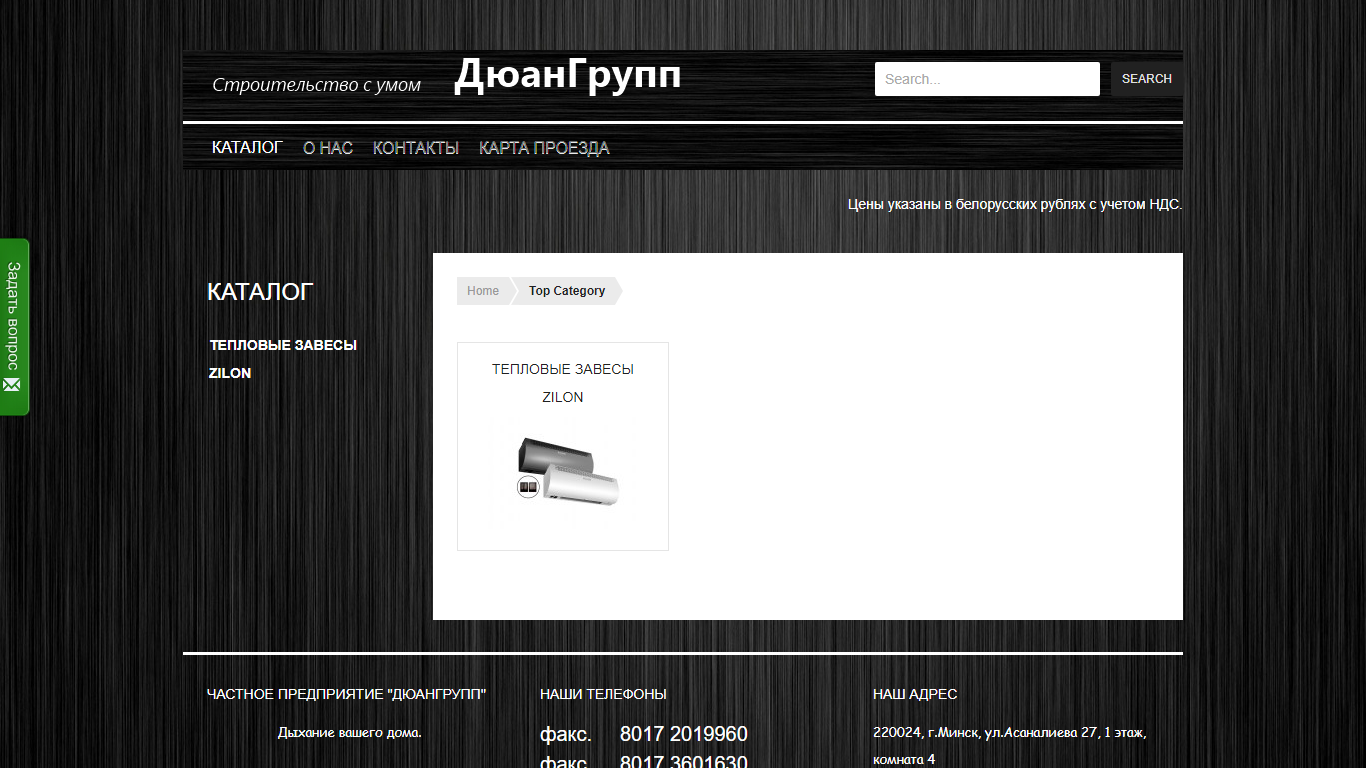1366x768 pixels.
Task: Click the НАШИ ТЕЛЕФОНЫ footer heading
Action: pyautogui.click(x=603, y=694)
